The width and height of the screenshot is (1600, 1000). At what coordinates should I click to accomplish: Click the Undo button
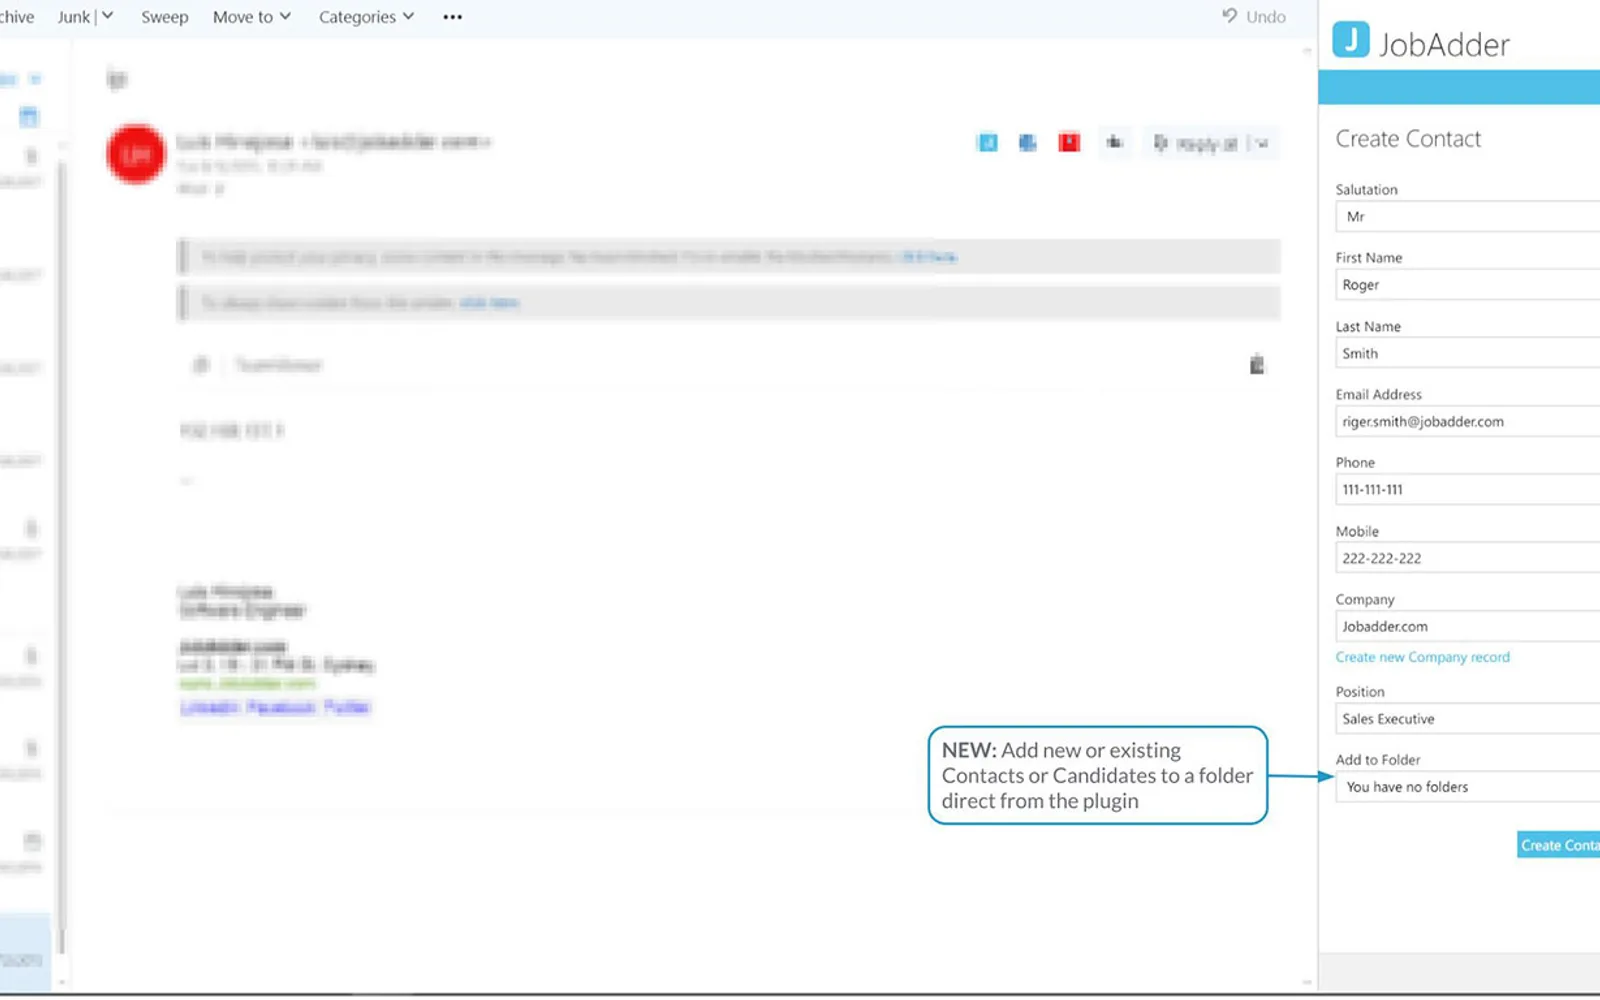click(x=1254, y=17)
